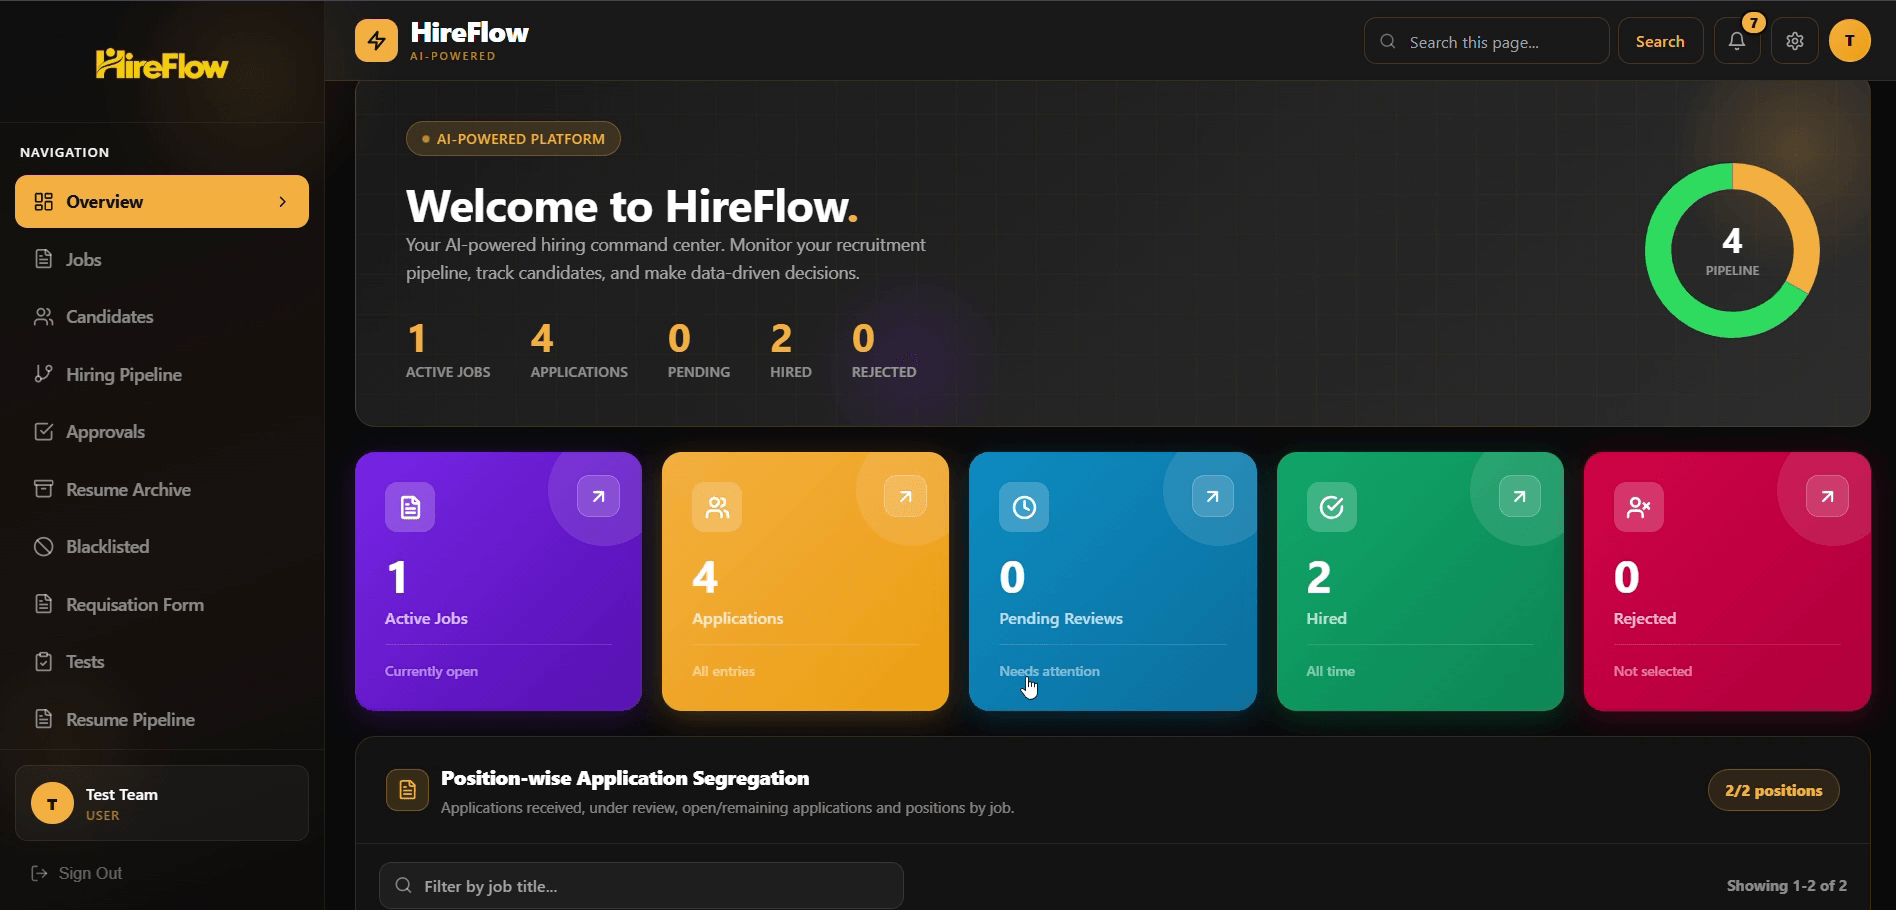Click the people icon on Applications card
Screen dimensions: 1896x910
coord(717,507)
